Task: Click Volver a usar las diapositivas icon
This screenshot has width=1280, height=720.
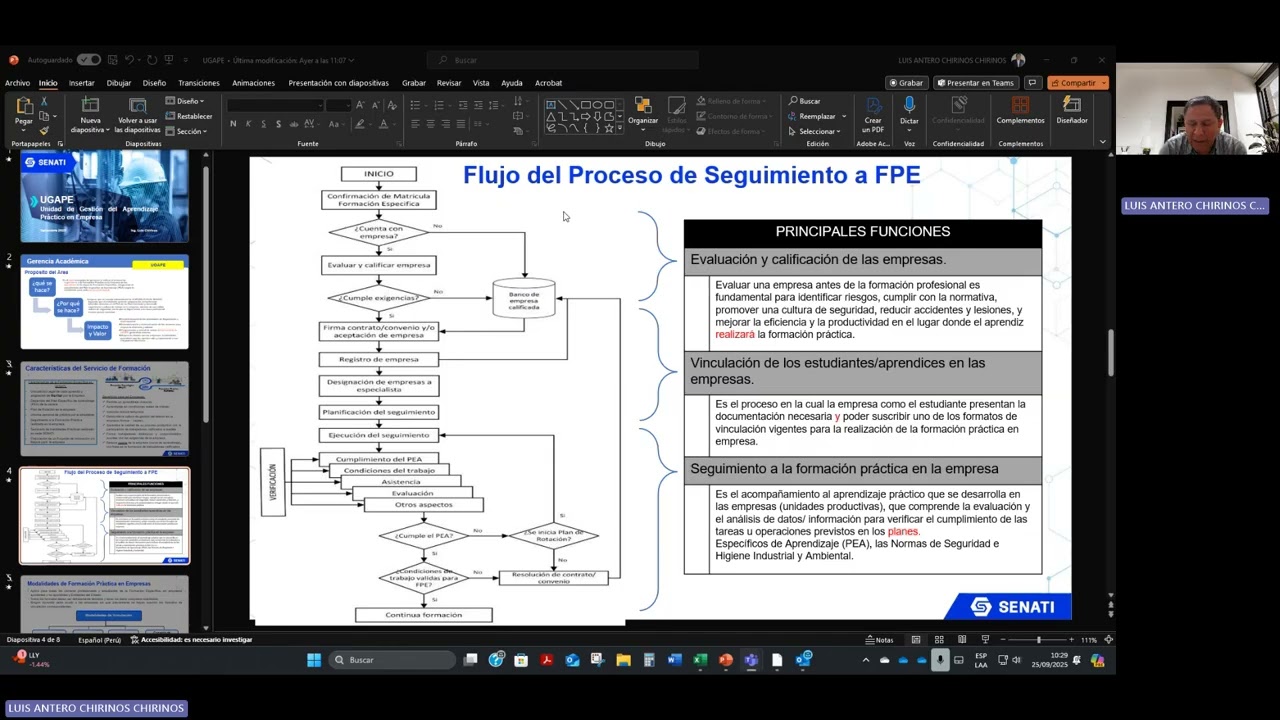Action: click(137, 105)
